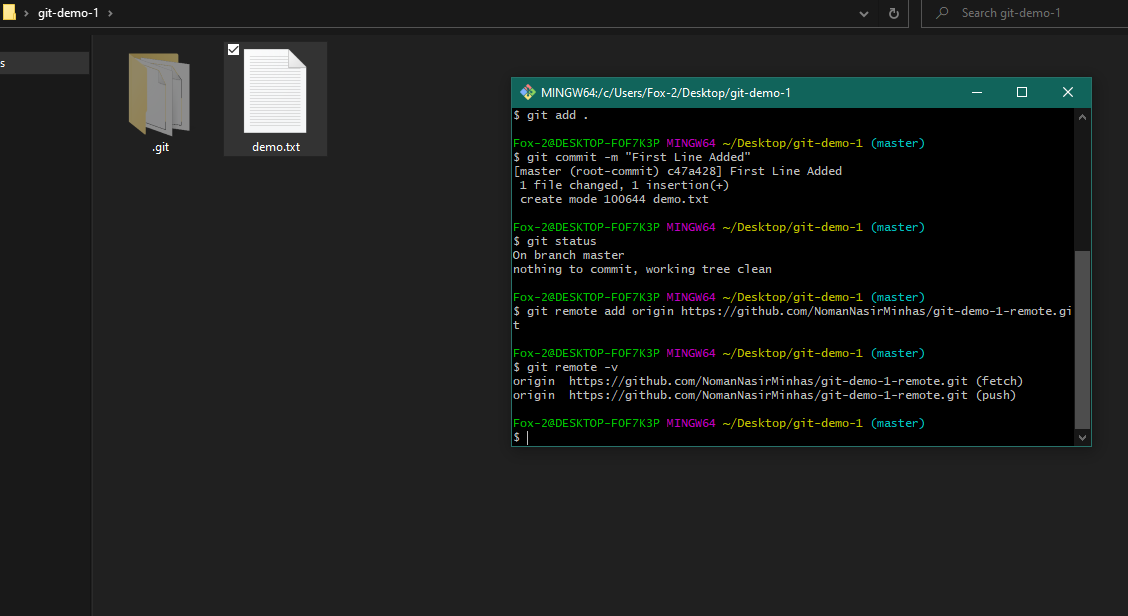
Task: Maximize the MINGW64 terminal window
Action: [x=1021, y=91]
